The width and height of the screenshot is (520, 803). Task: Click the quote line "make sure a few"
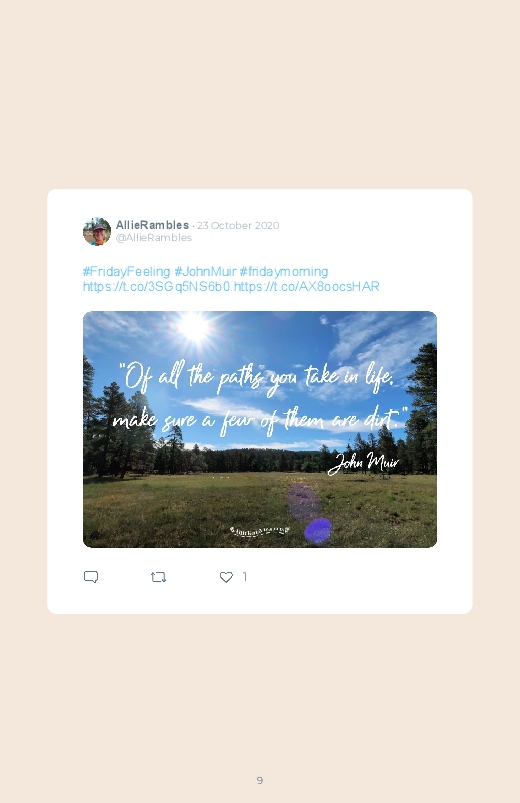(x=260, y=420)
